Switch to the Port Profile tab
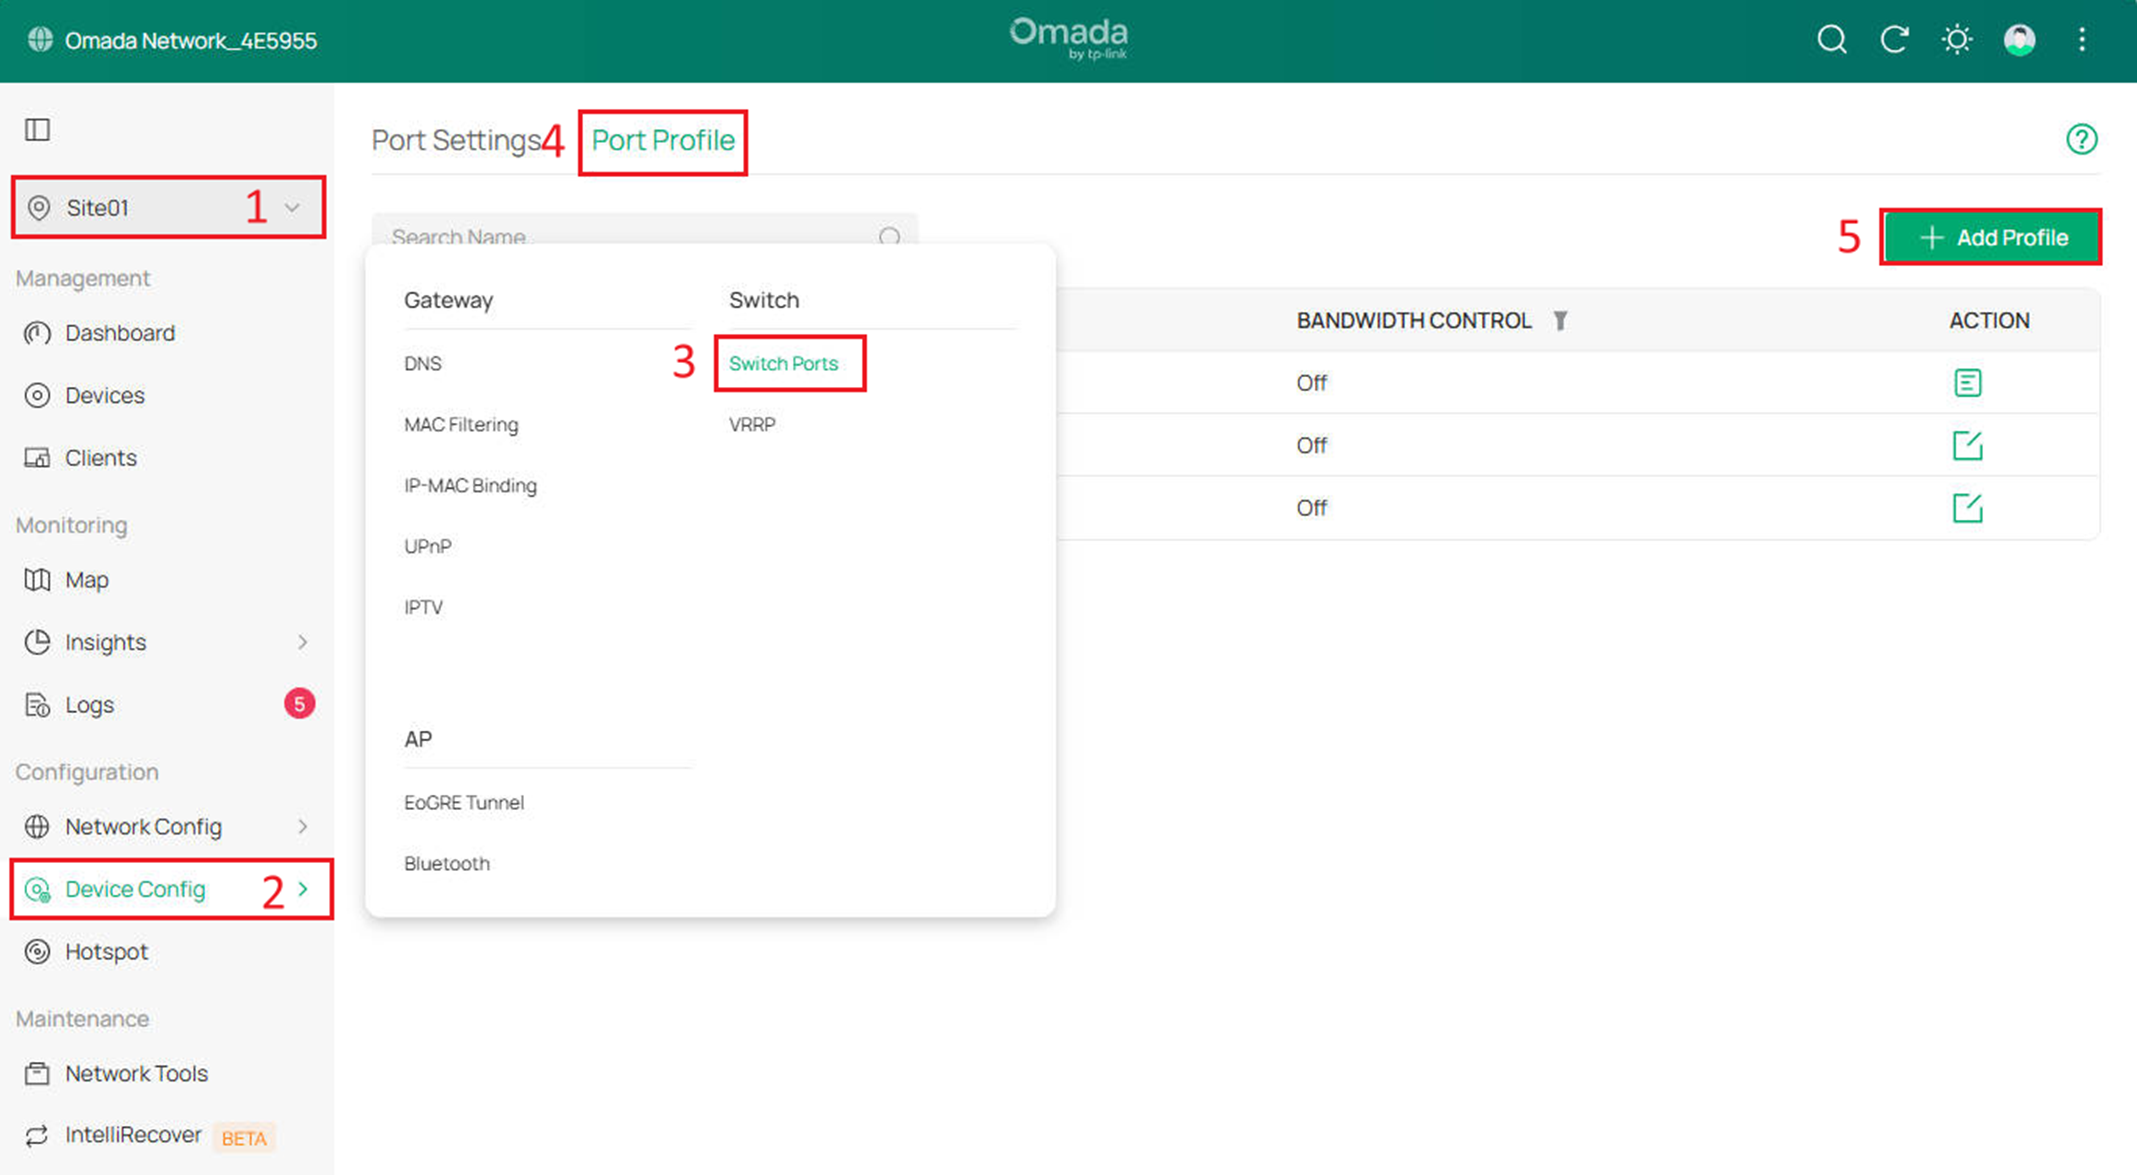The width and height of the screenshot is (2137, 1175). (663, 141)
